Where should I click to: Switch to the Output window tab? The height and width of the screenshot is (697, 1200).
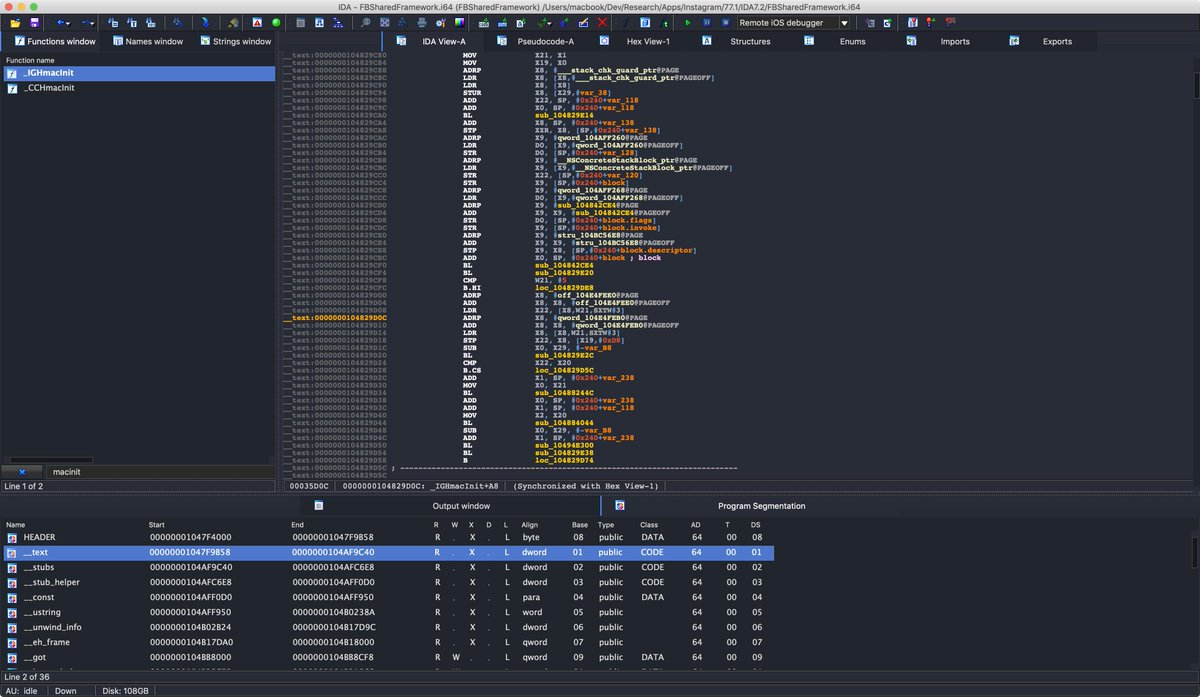(461, 506)
